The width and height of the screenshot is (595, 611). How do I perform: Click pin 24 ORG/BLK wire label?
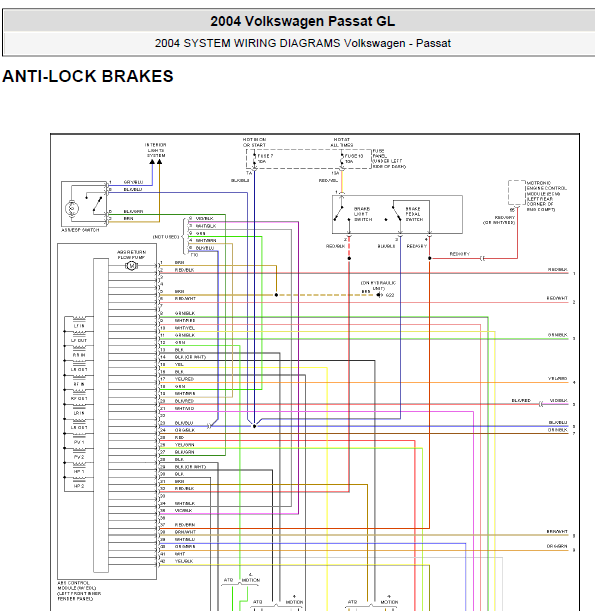[x=185, y=430]
